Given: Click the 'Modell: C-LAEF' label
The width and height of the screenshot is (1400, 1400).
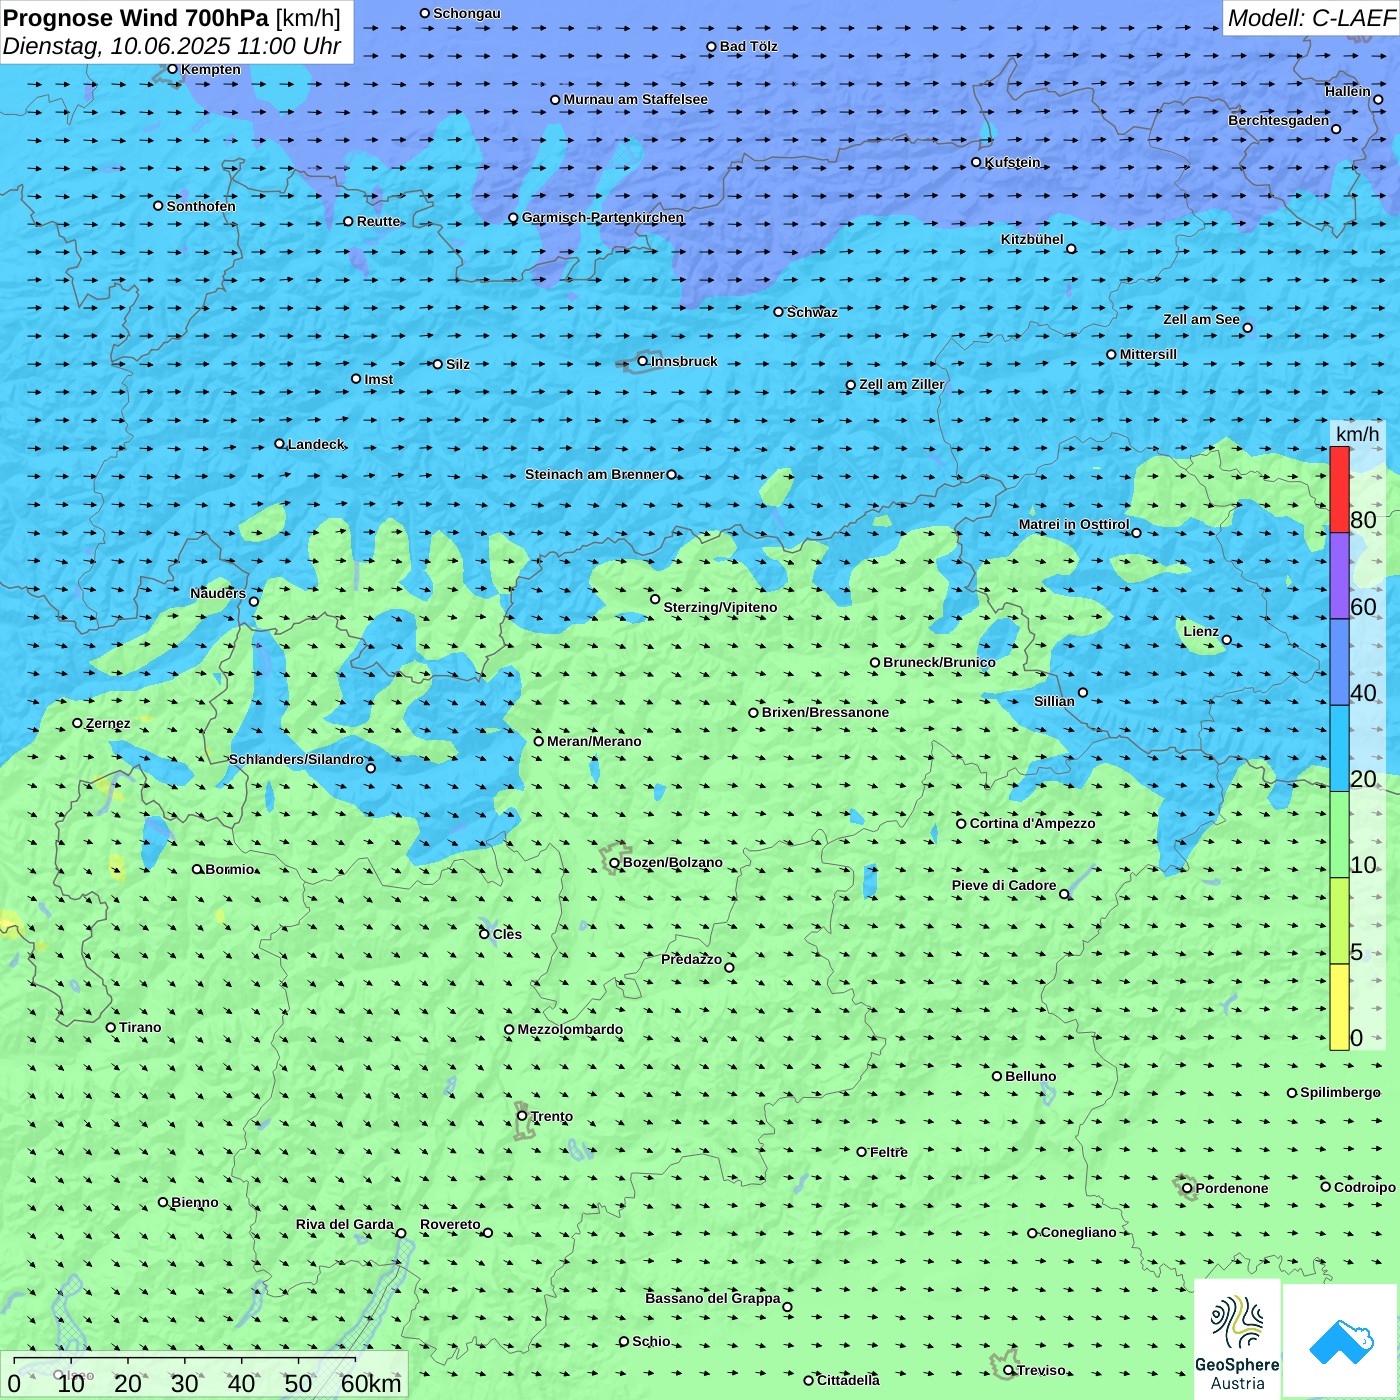Looking at the screenshot, I should (x=1311, y=18).
